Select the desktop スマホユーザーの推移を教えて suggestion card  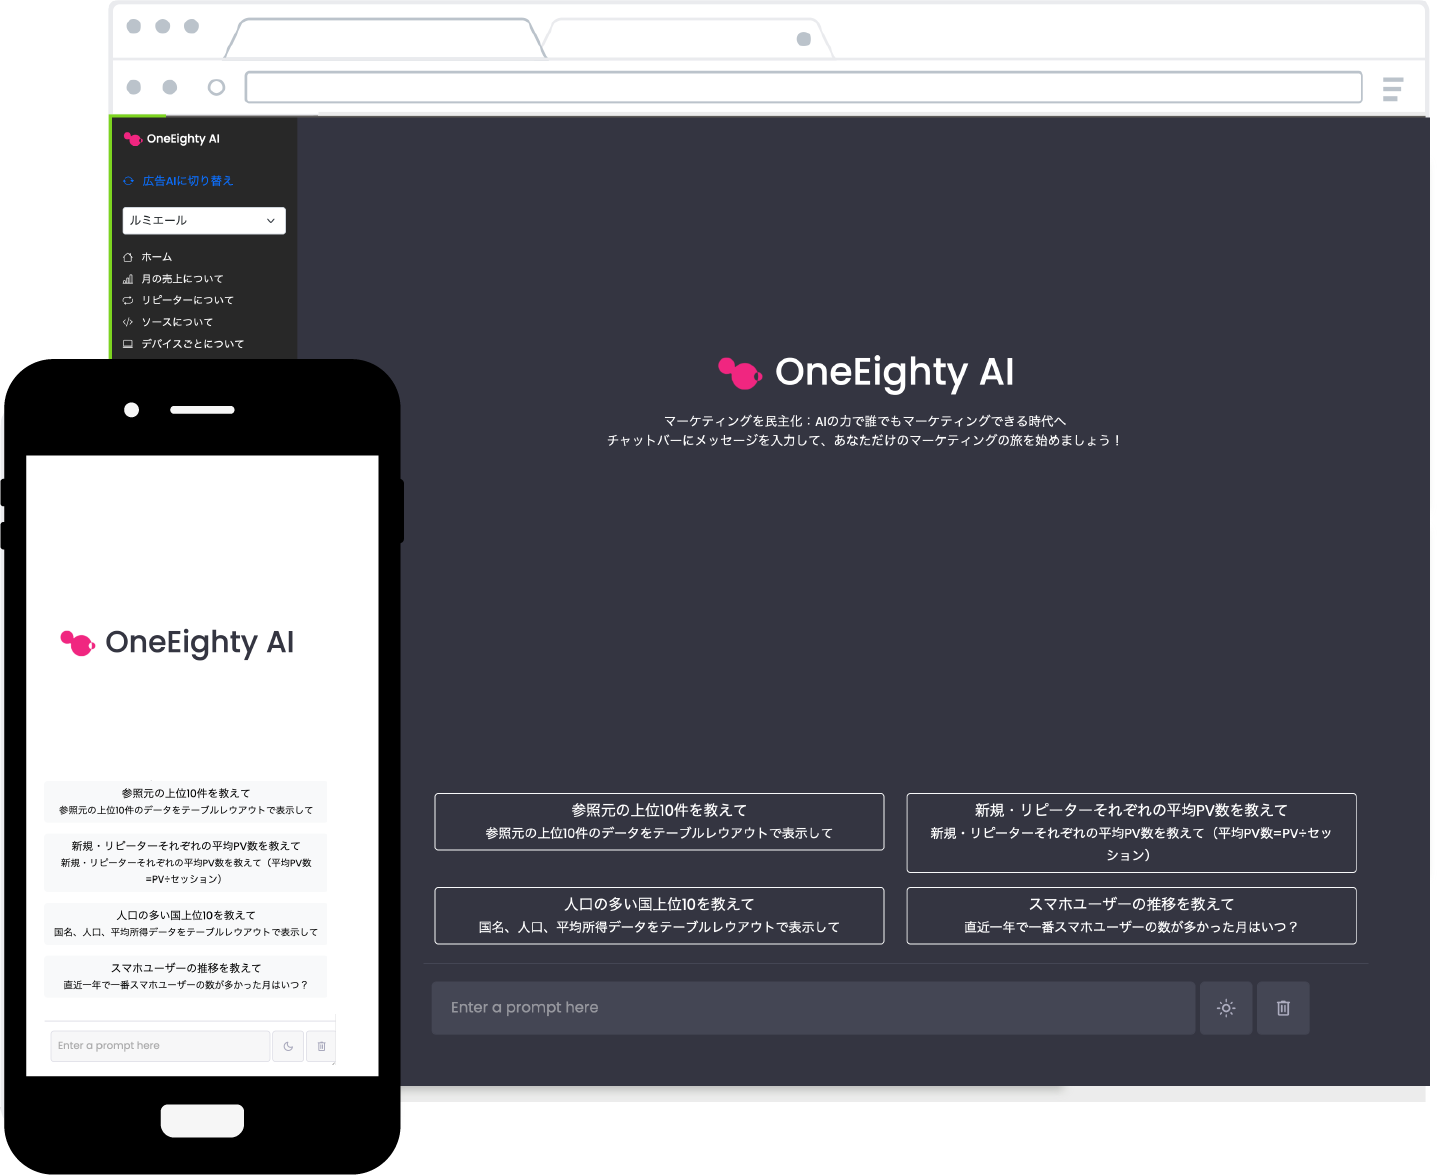pyautogui.click(x=1131, y=916)
